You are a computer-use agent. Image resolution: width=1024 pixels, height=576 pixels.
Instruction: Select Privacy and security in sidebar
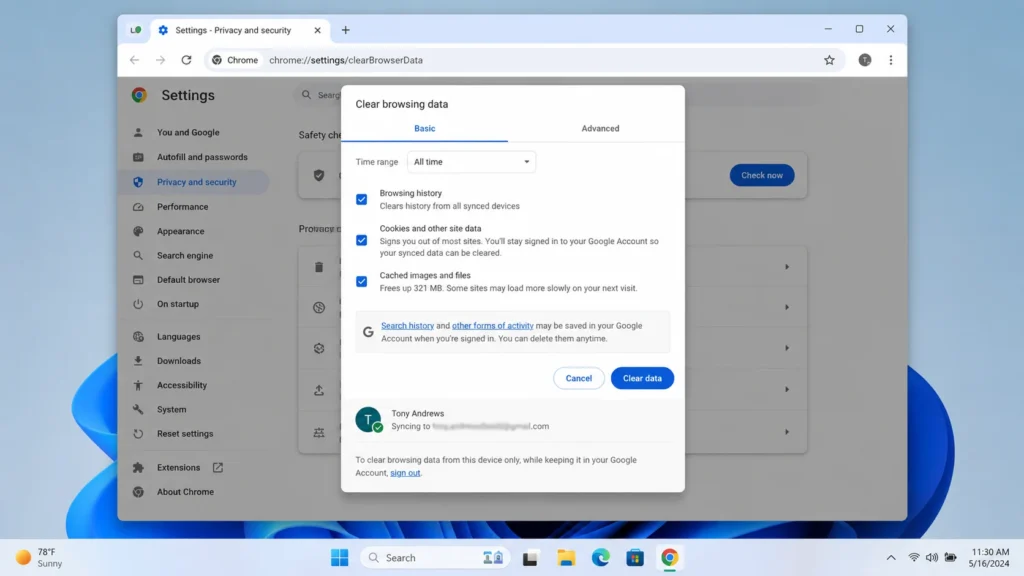pos(193,182)
